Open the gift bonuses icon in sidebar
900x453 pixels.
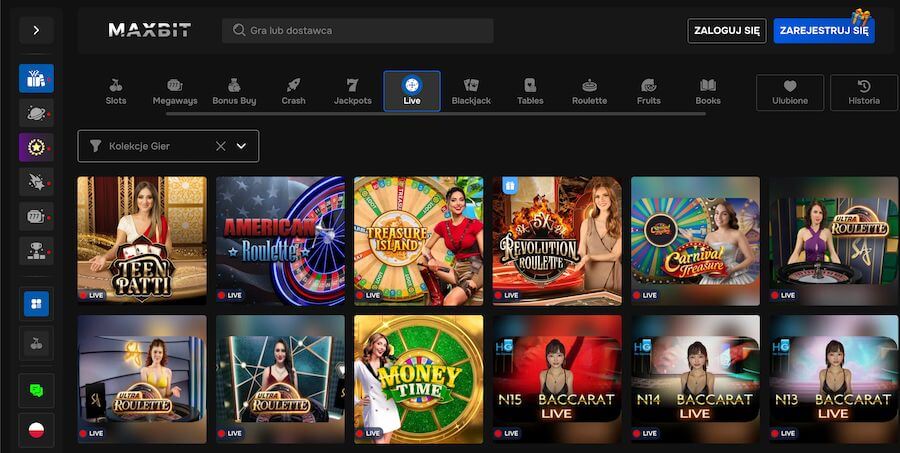pyautogui.click(x=36, y=78)
